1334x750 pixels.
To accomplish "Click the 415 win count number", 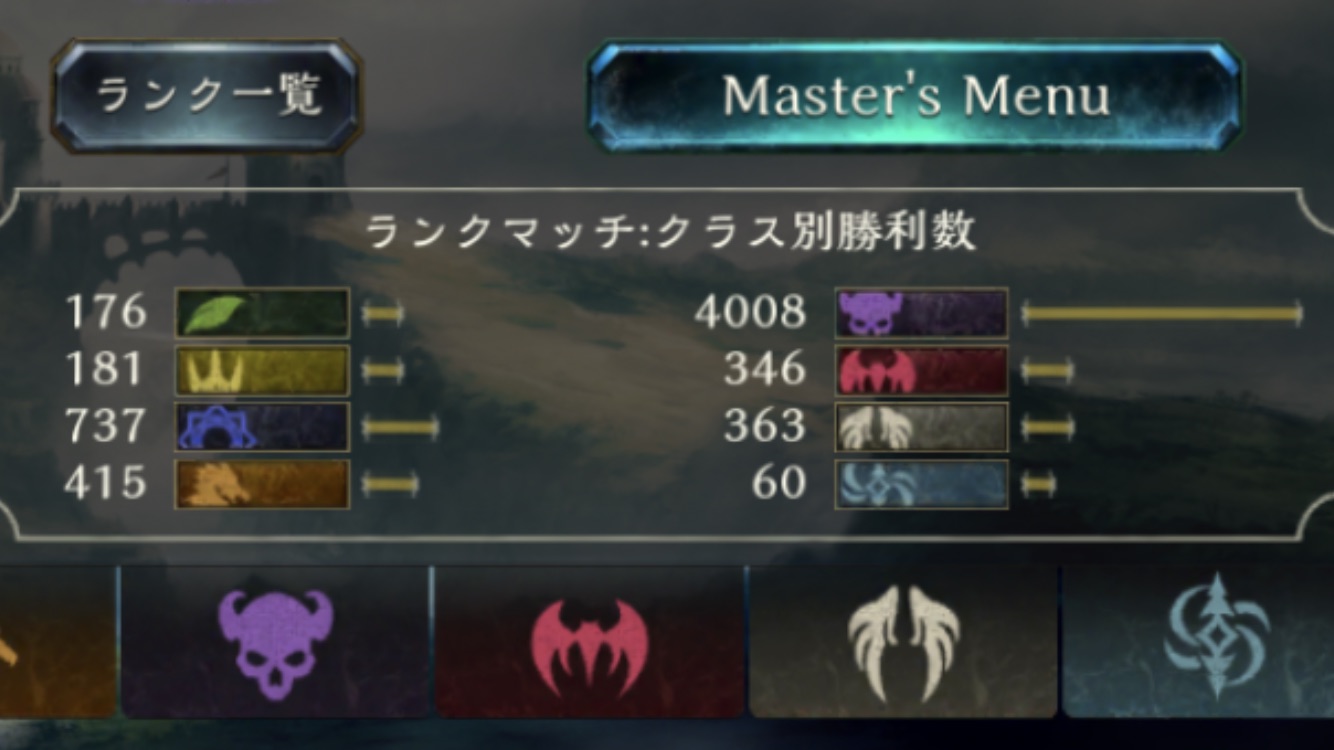I will pos(105,484).
